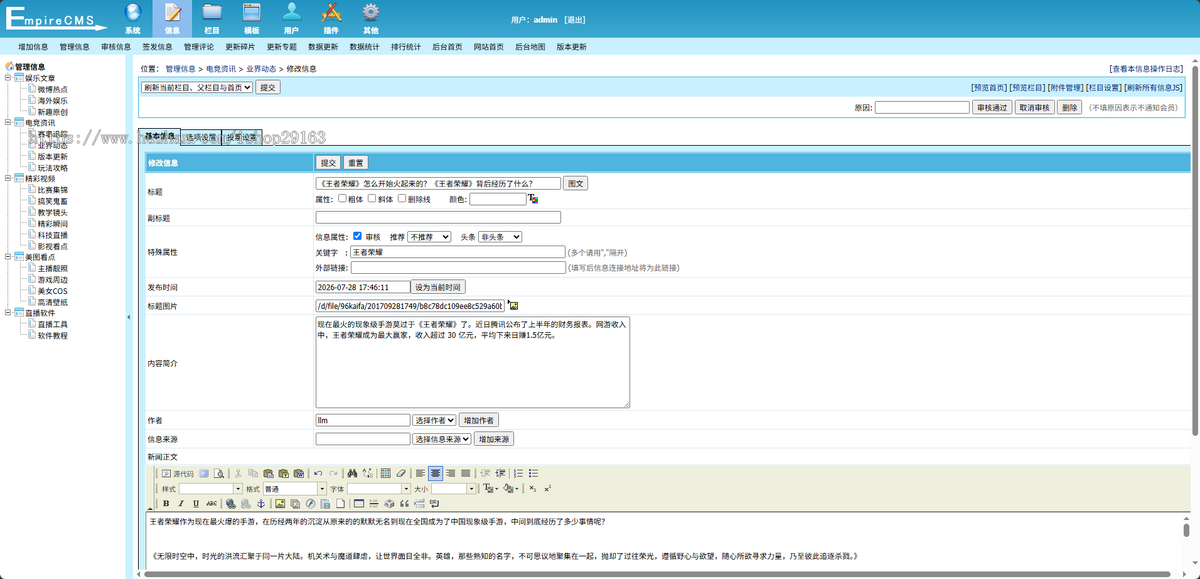Click the 副标题 input field
Image resolution: width=1200 pixels, height=579 pixels.
click(x=438, y=217)
